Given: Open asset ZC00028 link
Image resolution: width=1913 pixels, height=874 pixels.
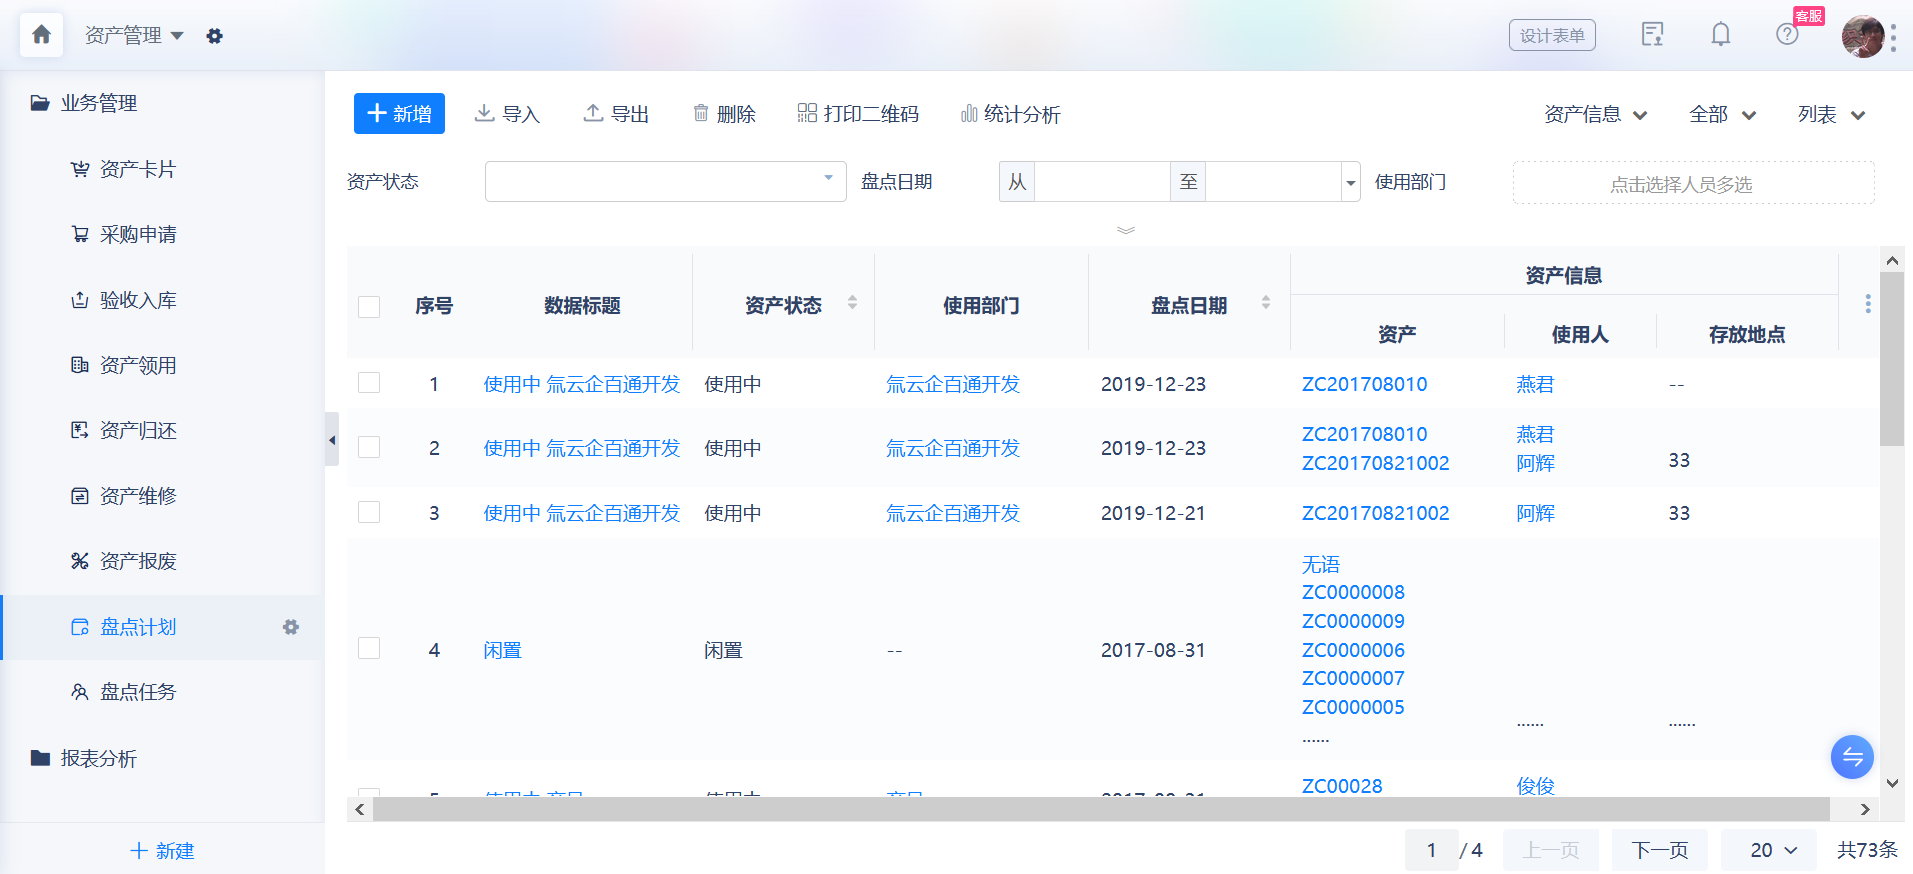Looking at the screenshot, I should 1342,786.
